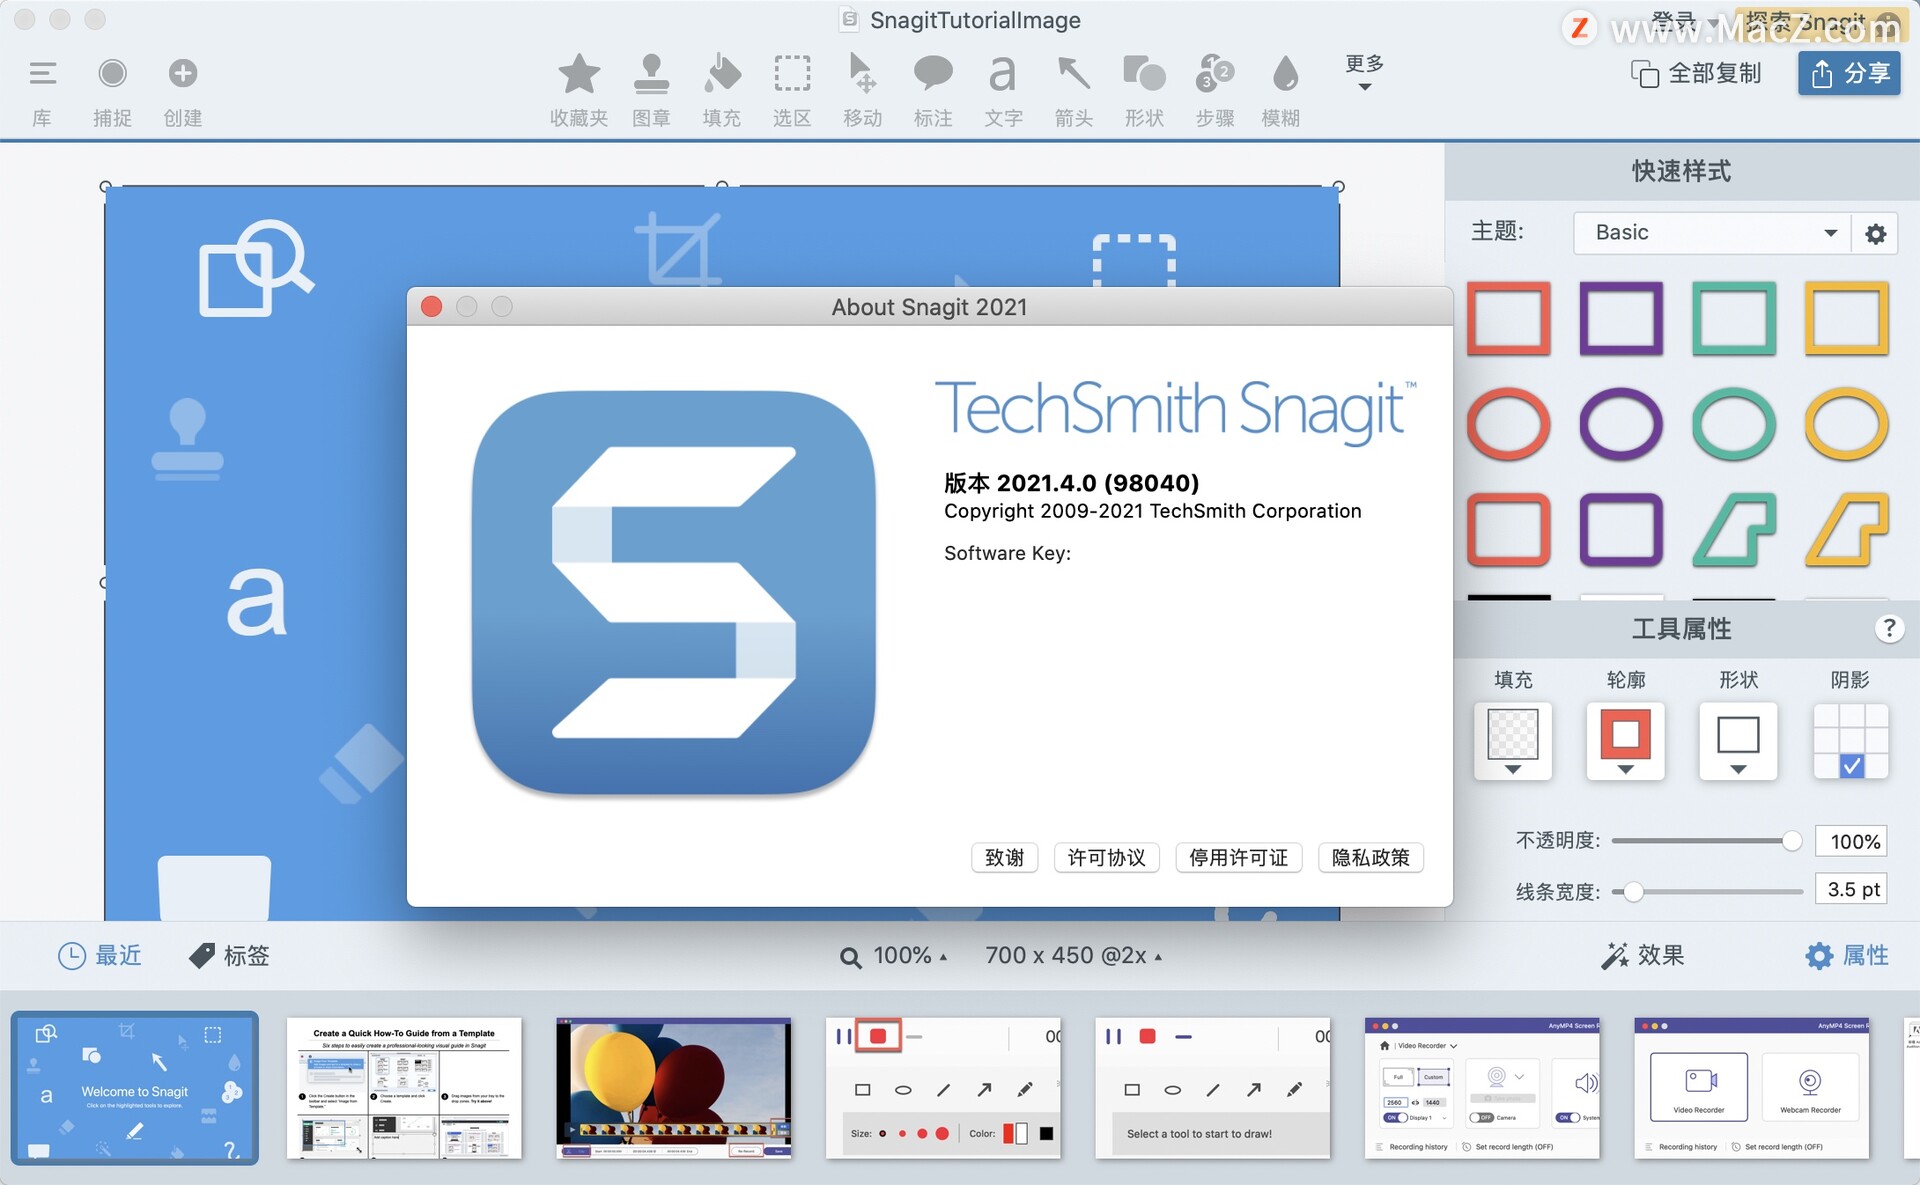Select the balloons video thumbnail
Image resolution: width=1920 pixels, height=1185 pixels.
(674, 1088)
